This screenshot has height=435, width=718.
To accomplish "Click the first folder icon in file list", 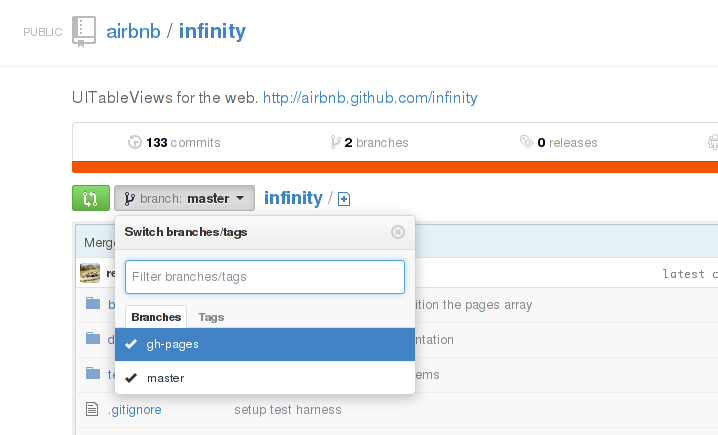I will pos(93,303).
